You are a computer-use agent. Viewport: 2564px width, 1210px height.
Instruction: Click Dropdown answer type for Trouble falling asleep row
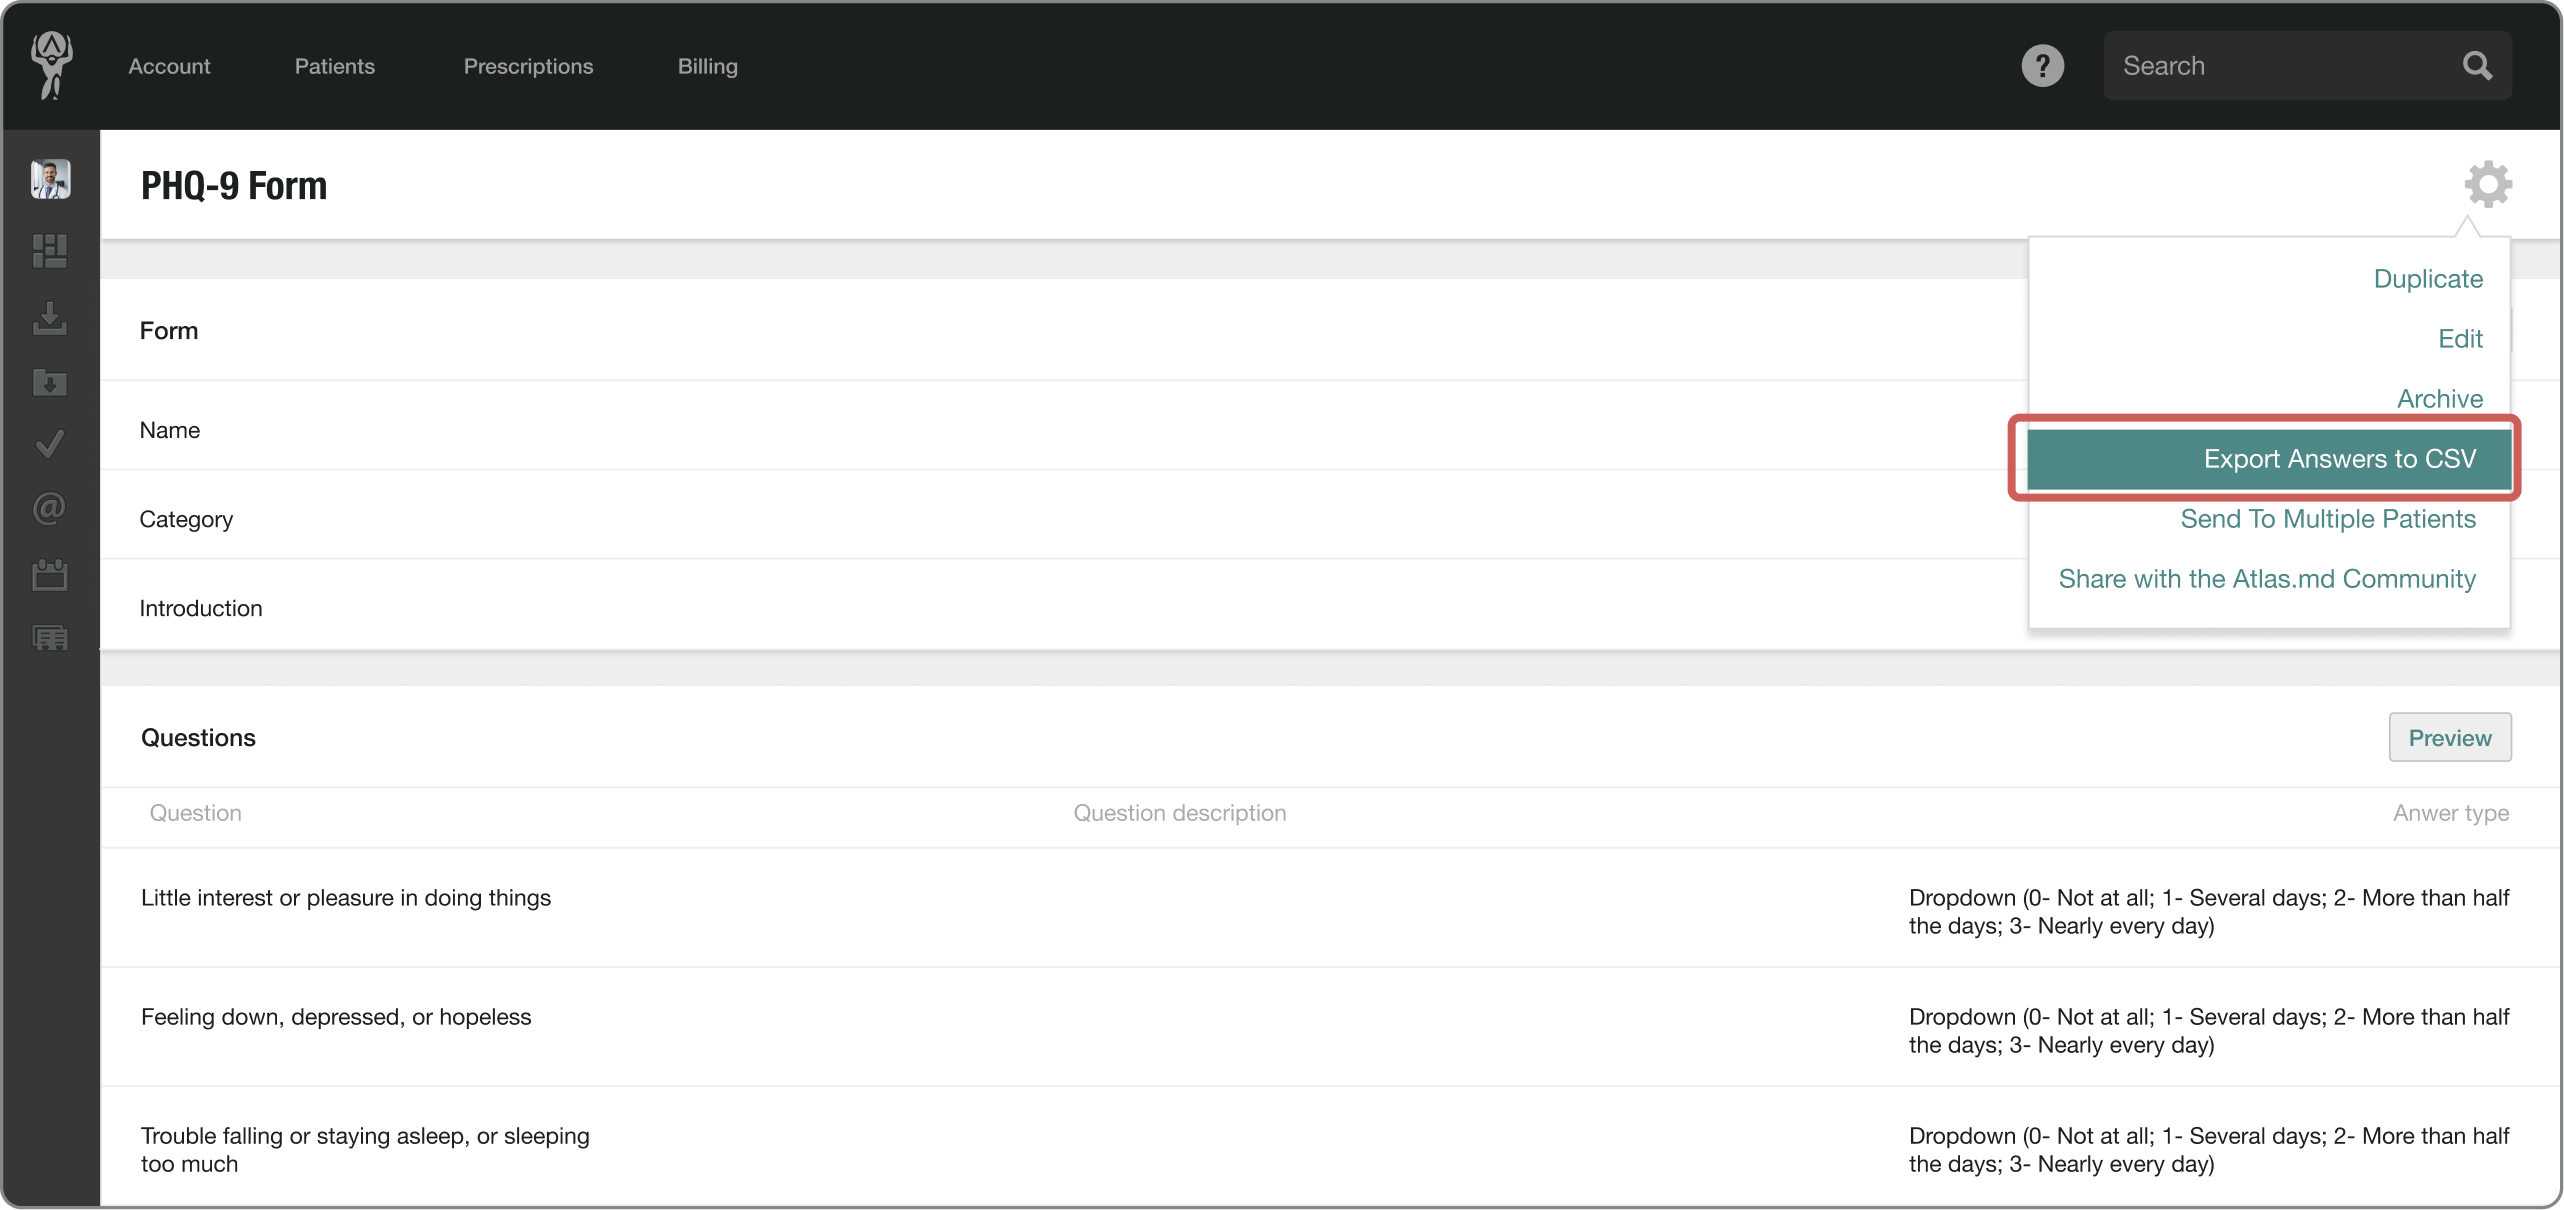click(x=2209, y=1150)
